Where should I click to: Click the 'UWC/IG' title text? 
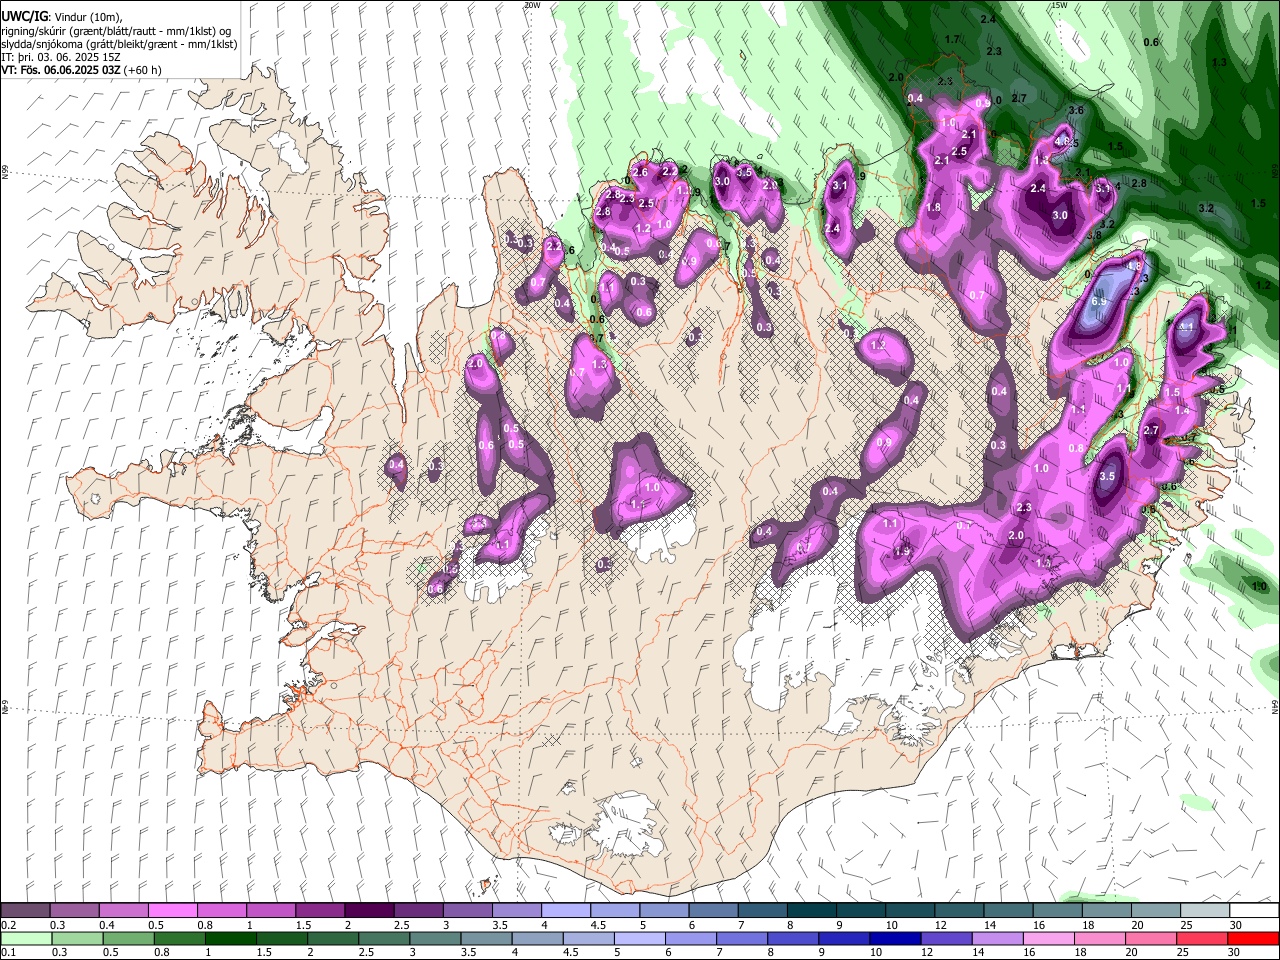(24, 17)
